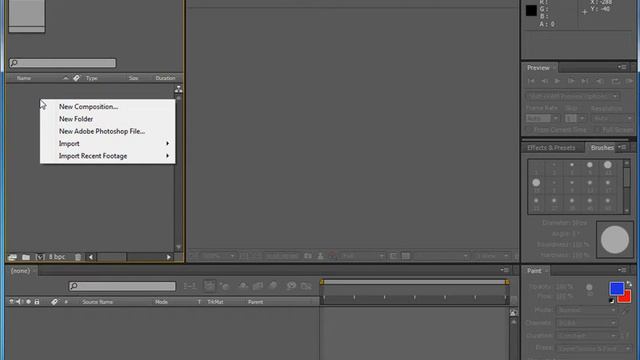The image size is (640, 360).
Task: Click the timeline layer search field
Action: pos(122,286)
